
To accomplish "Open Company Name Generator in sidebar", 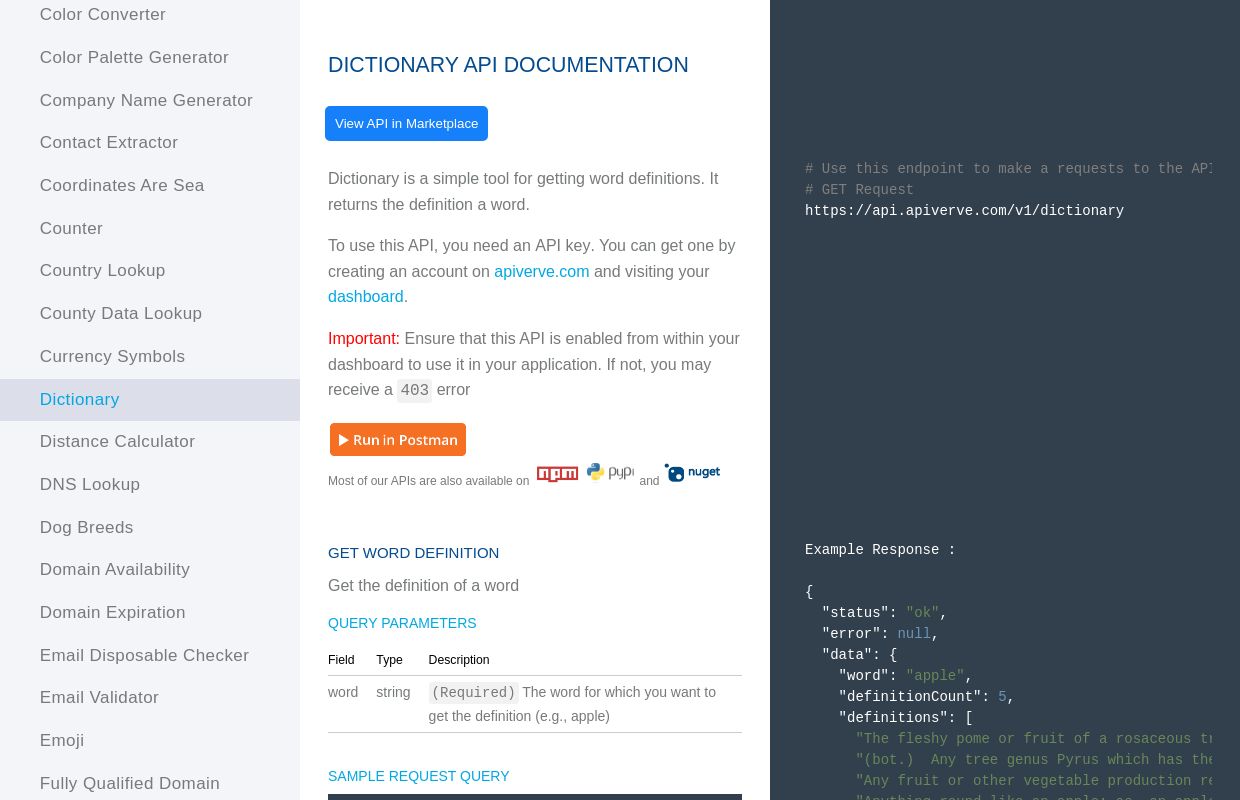I will [150, 101].
